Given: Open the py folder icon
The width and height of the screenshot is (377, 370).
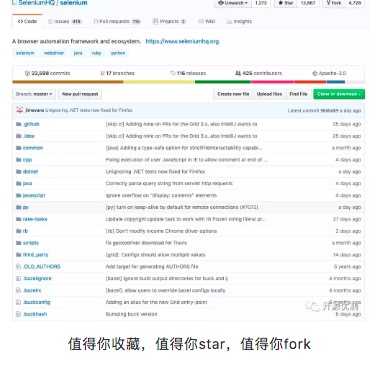Looking at the screenshot, I should pos(19,207).
